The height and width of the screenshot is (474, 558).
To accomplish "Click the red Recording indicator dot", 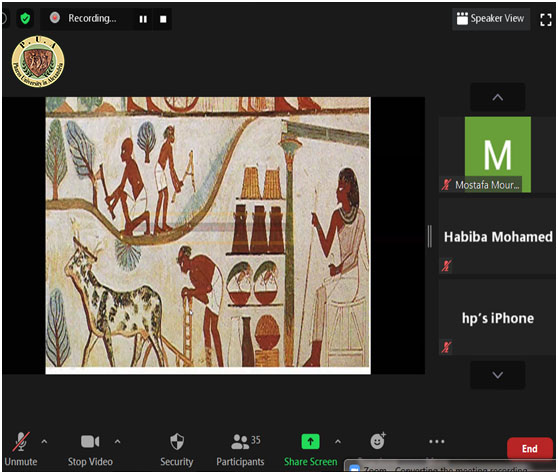I will click(55, 17).
